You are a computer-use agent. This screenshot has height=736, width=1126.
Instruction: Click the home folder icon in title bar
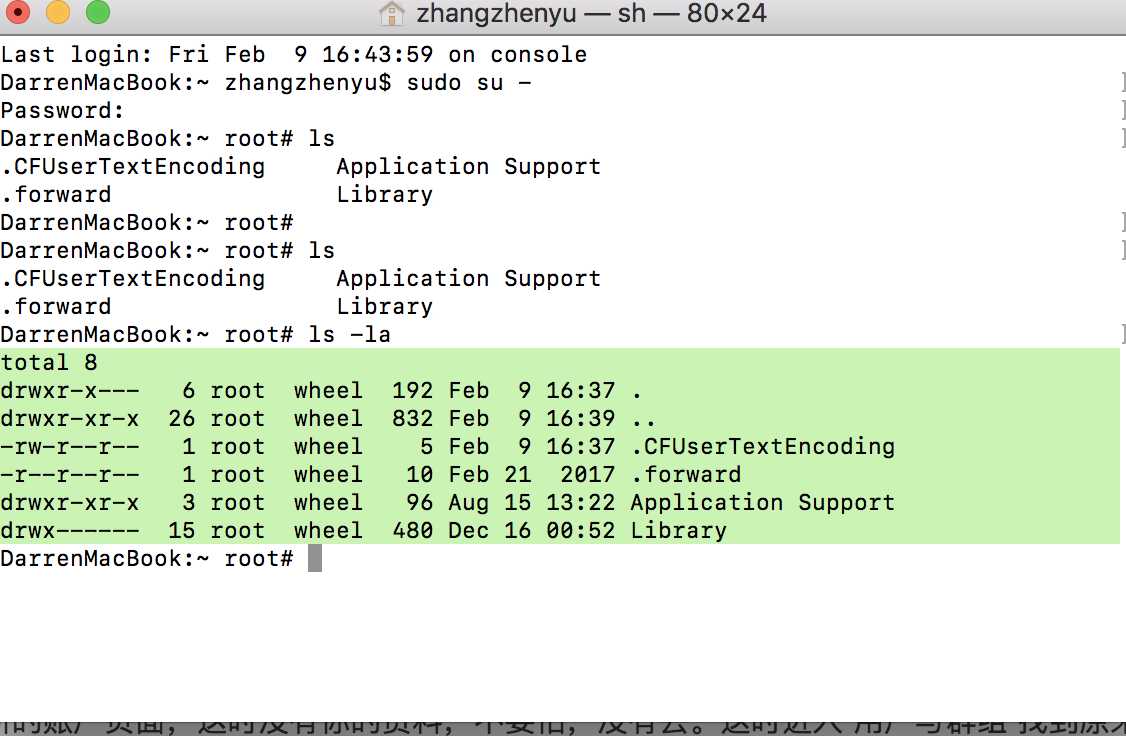(x=392, y=14)
